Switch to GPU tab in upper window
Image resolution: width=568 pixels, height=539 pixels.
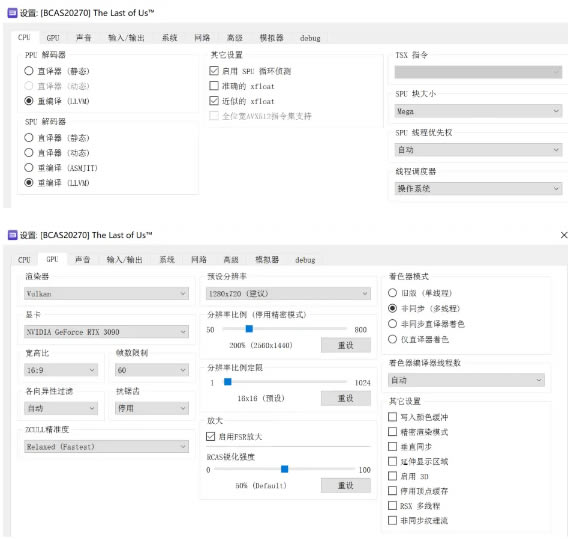tap(53, 38)
